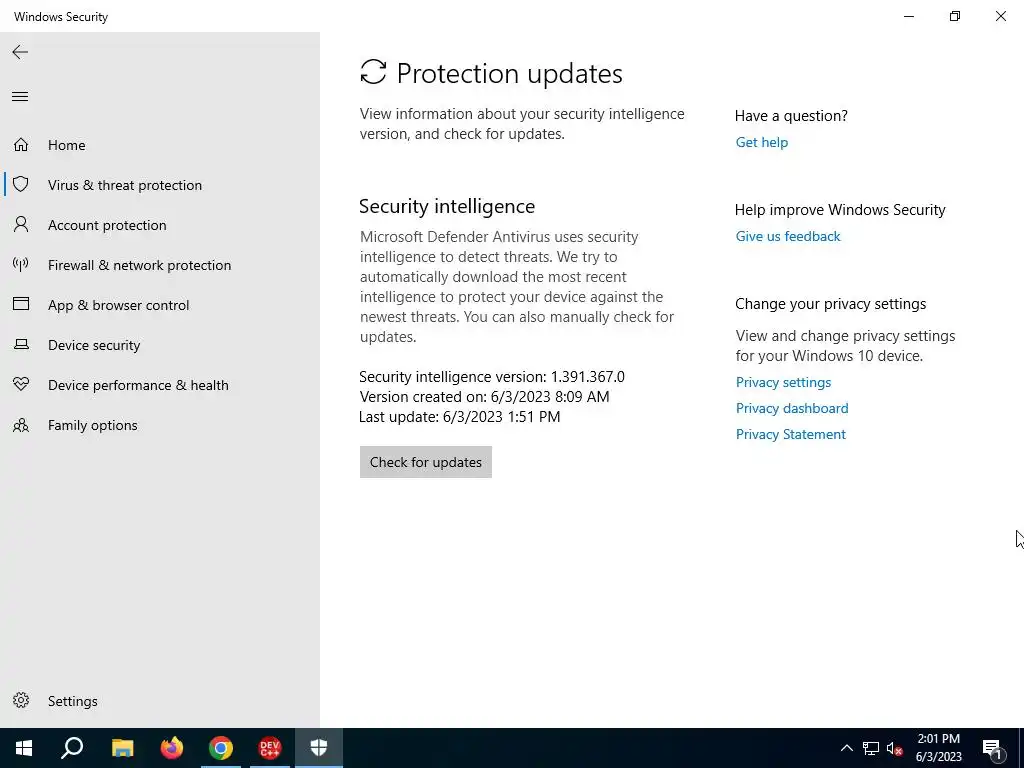The width and height of the screenshot is (1024, 768).
Task: Click the network tray icon
Action: point(871,748)
